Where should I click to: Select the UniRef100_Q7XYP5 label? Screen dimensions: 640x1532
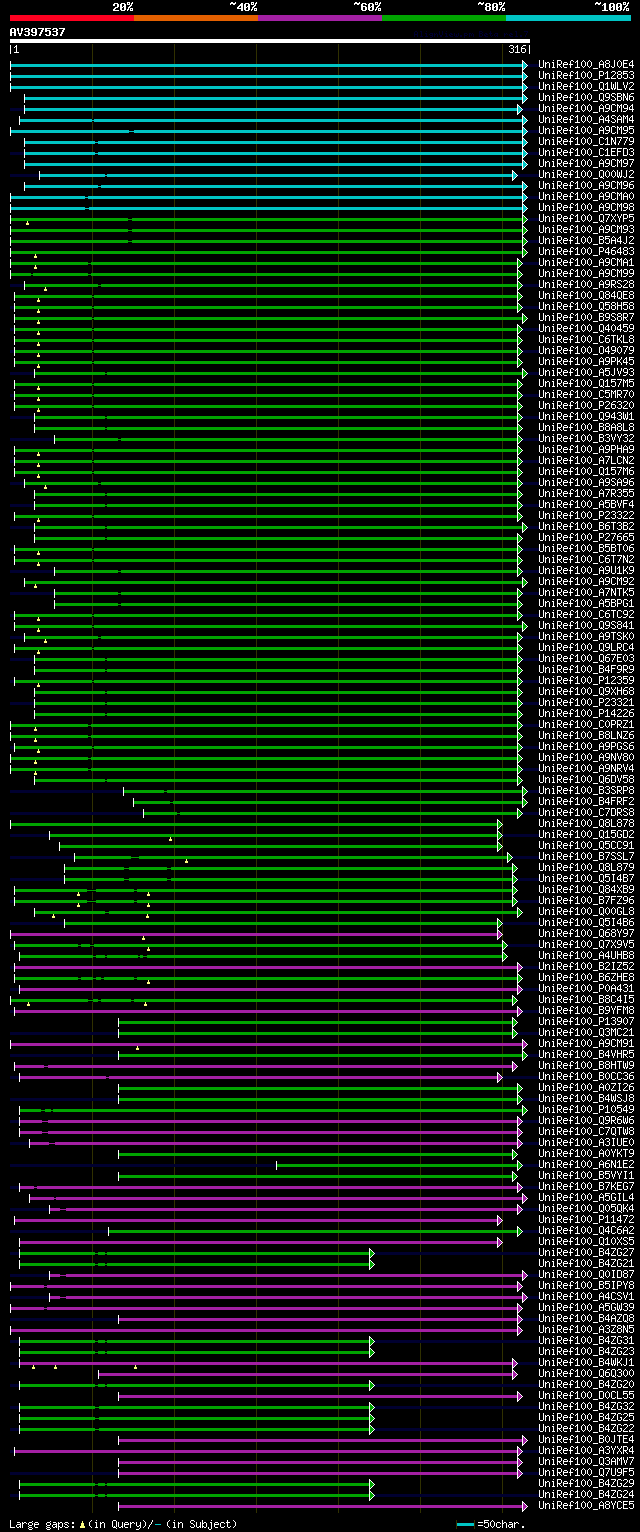586,218
